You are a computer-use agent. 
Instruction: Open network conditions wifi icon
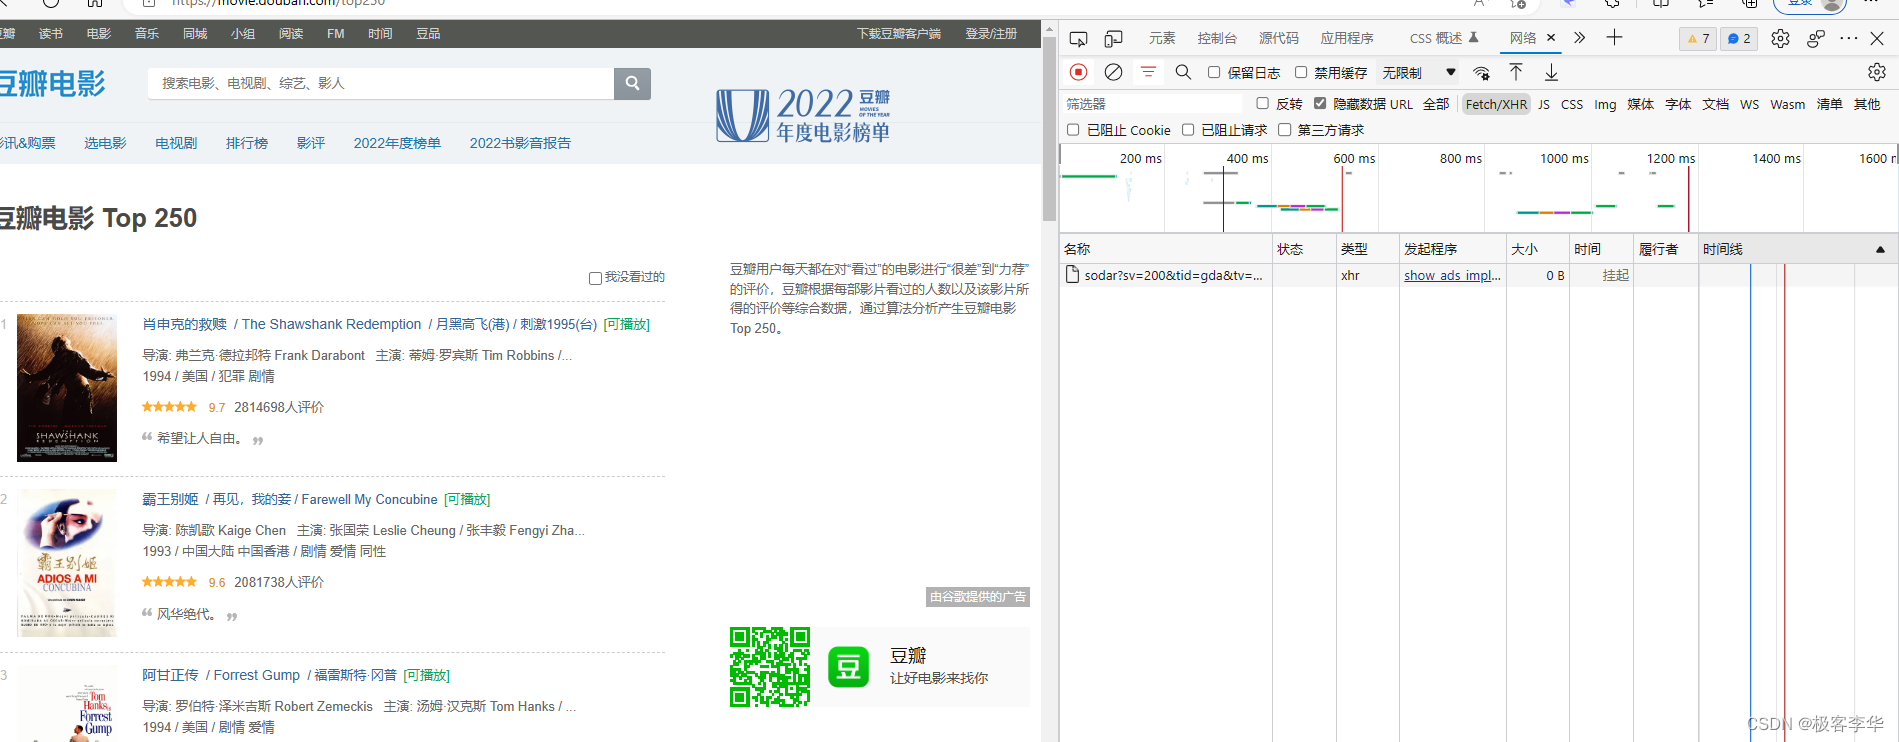pyautogui.click(x=1482, y=72)
